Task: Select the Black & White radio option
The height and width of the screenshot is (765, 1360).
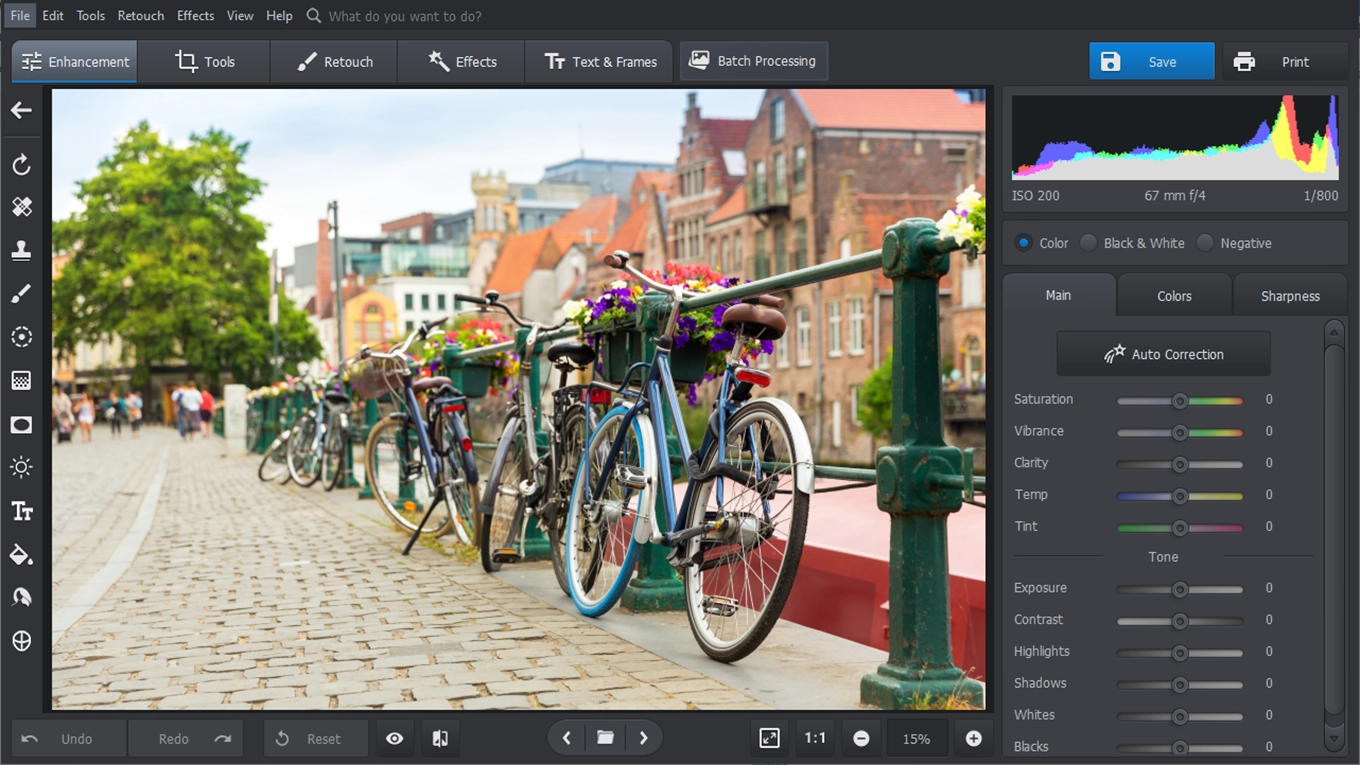Action: click(1088, 243)
